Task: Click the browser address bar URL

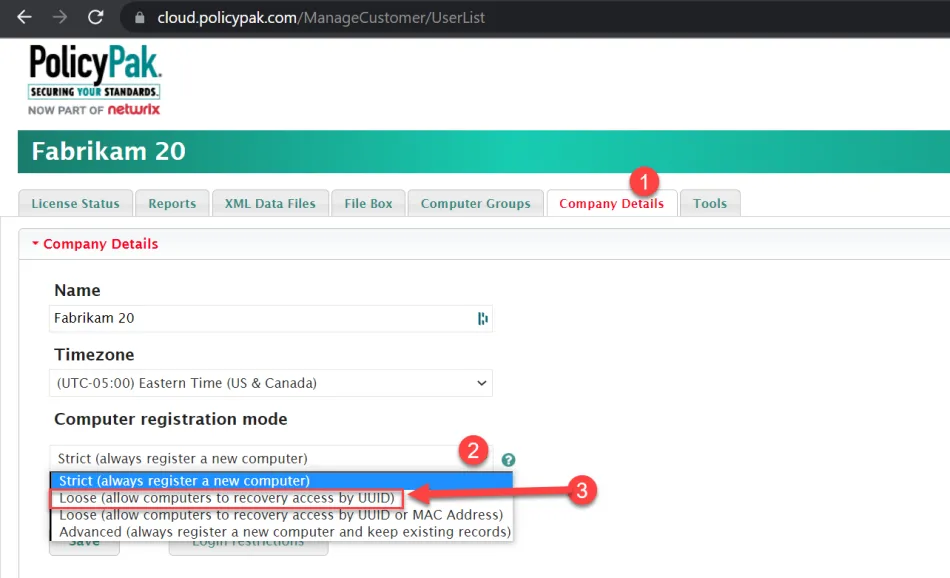Action: coord(320,18)
